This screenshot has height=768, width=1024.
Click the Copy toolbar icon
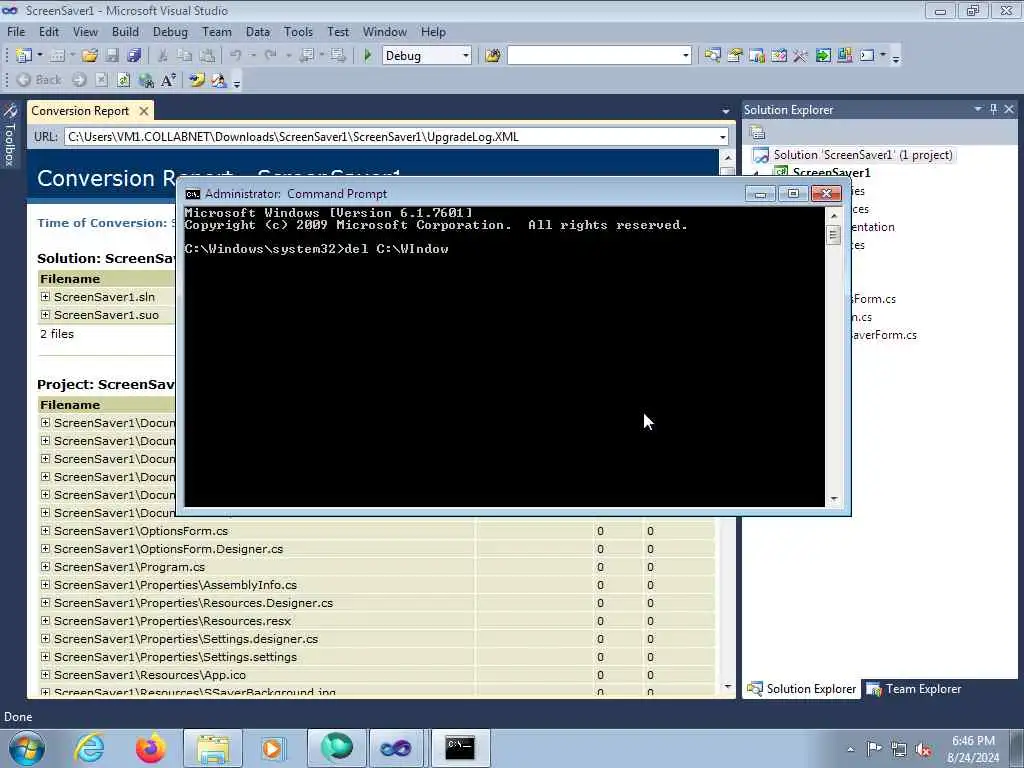[x=185, y=56]
